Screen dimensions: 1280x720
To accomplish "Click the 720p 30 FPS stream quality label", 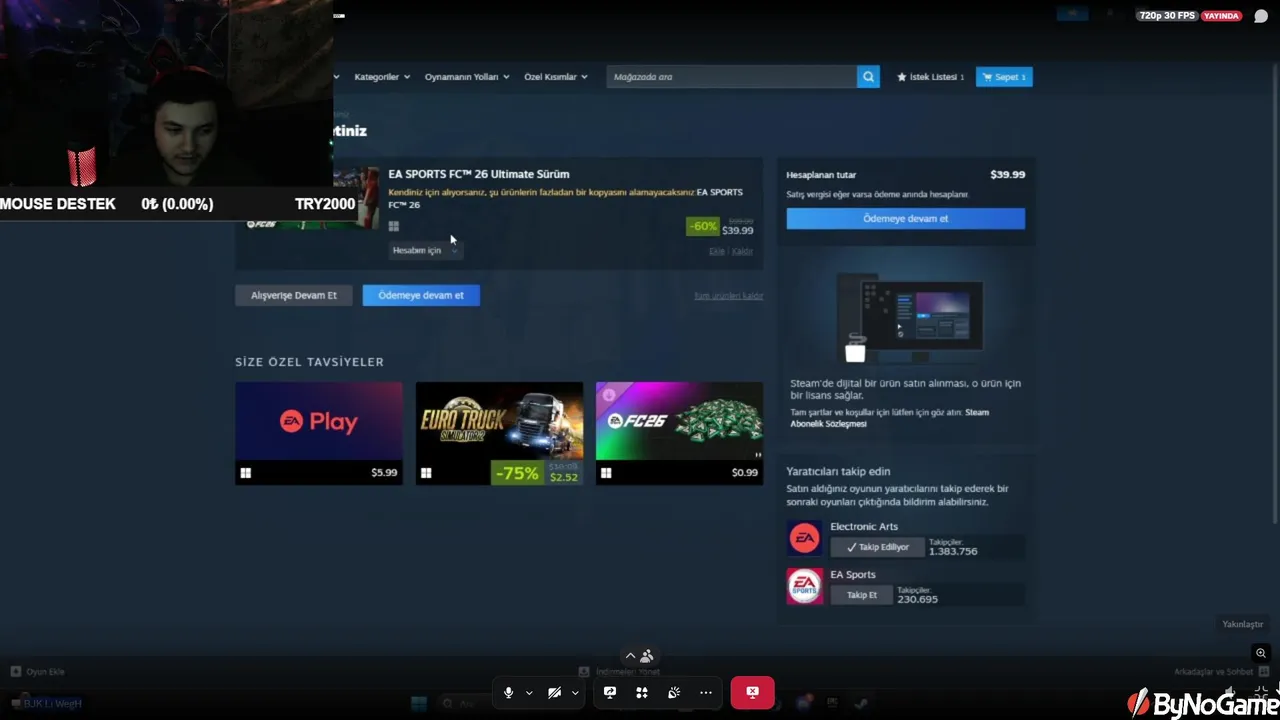I will point(1166,16).
